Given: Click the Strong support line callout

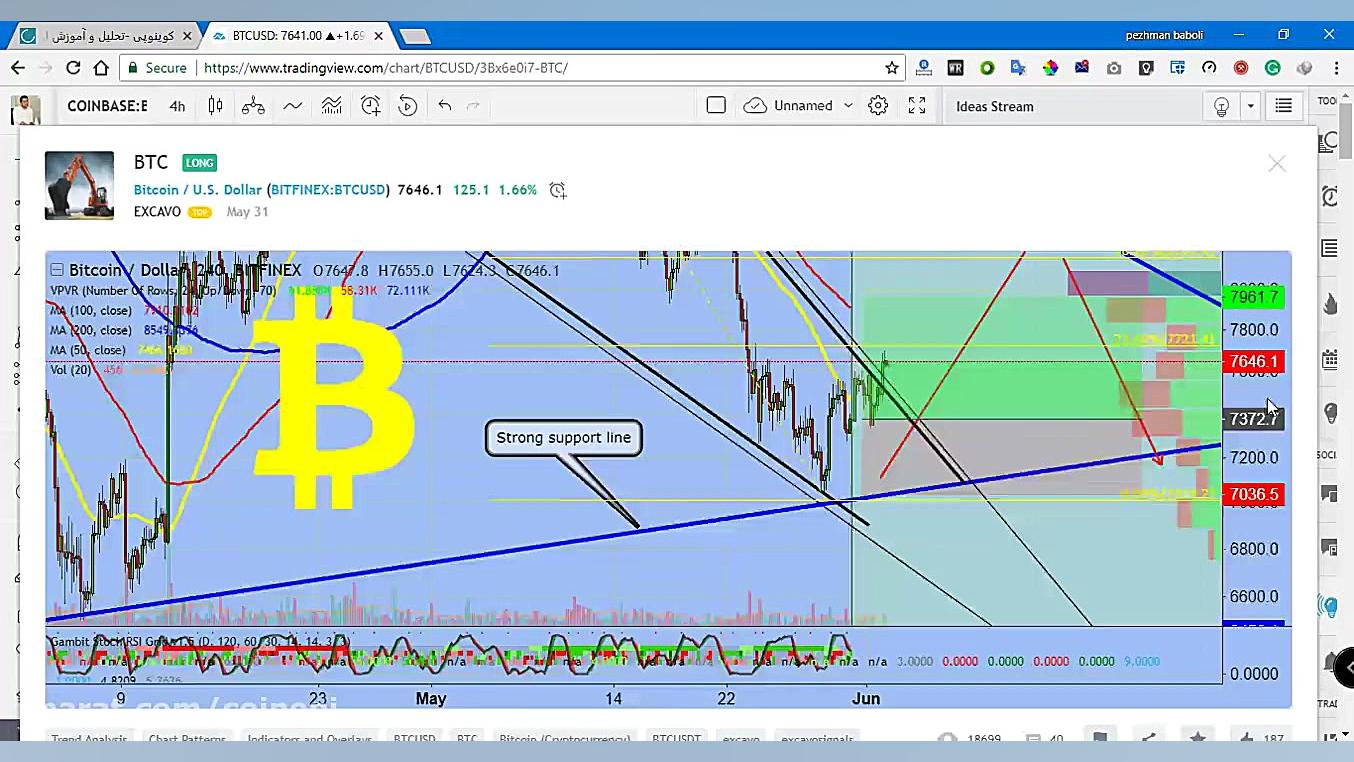Looking at the screenshot, I should pyautogui.click(x=564, y=438).
